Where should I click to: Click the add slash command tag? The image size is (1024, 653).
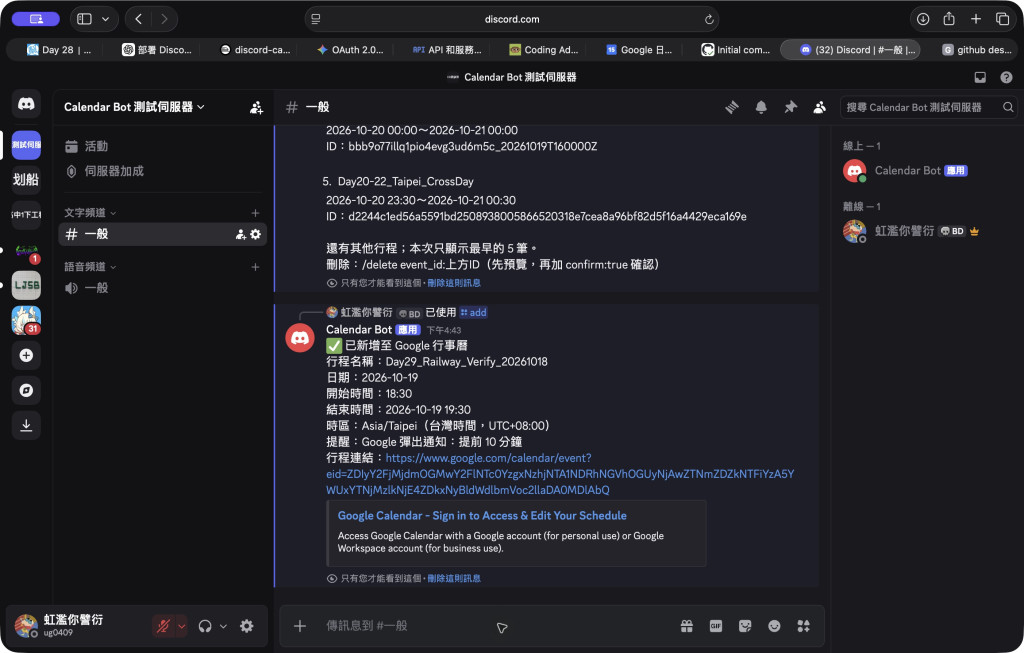(x=473, y=313)
